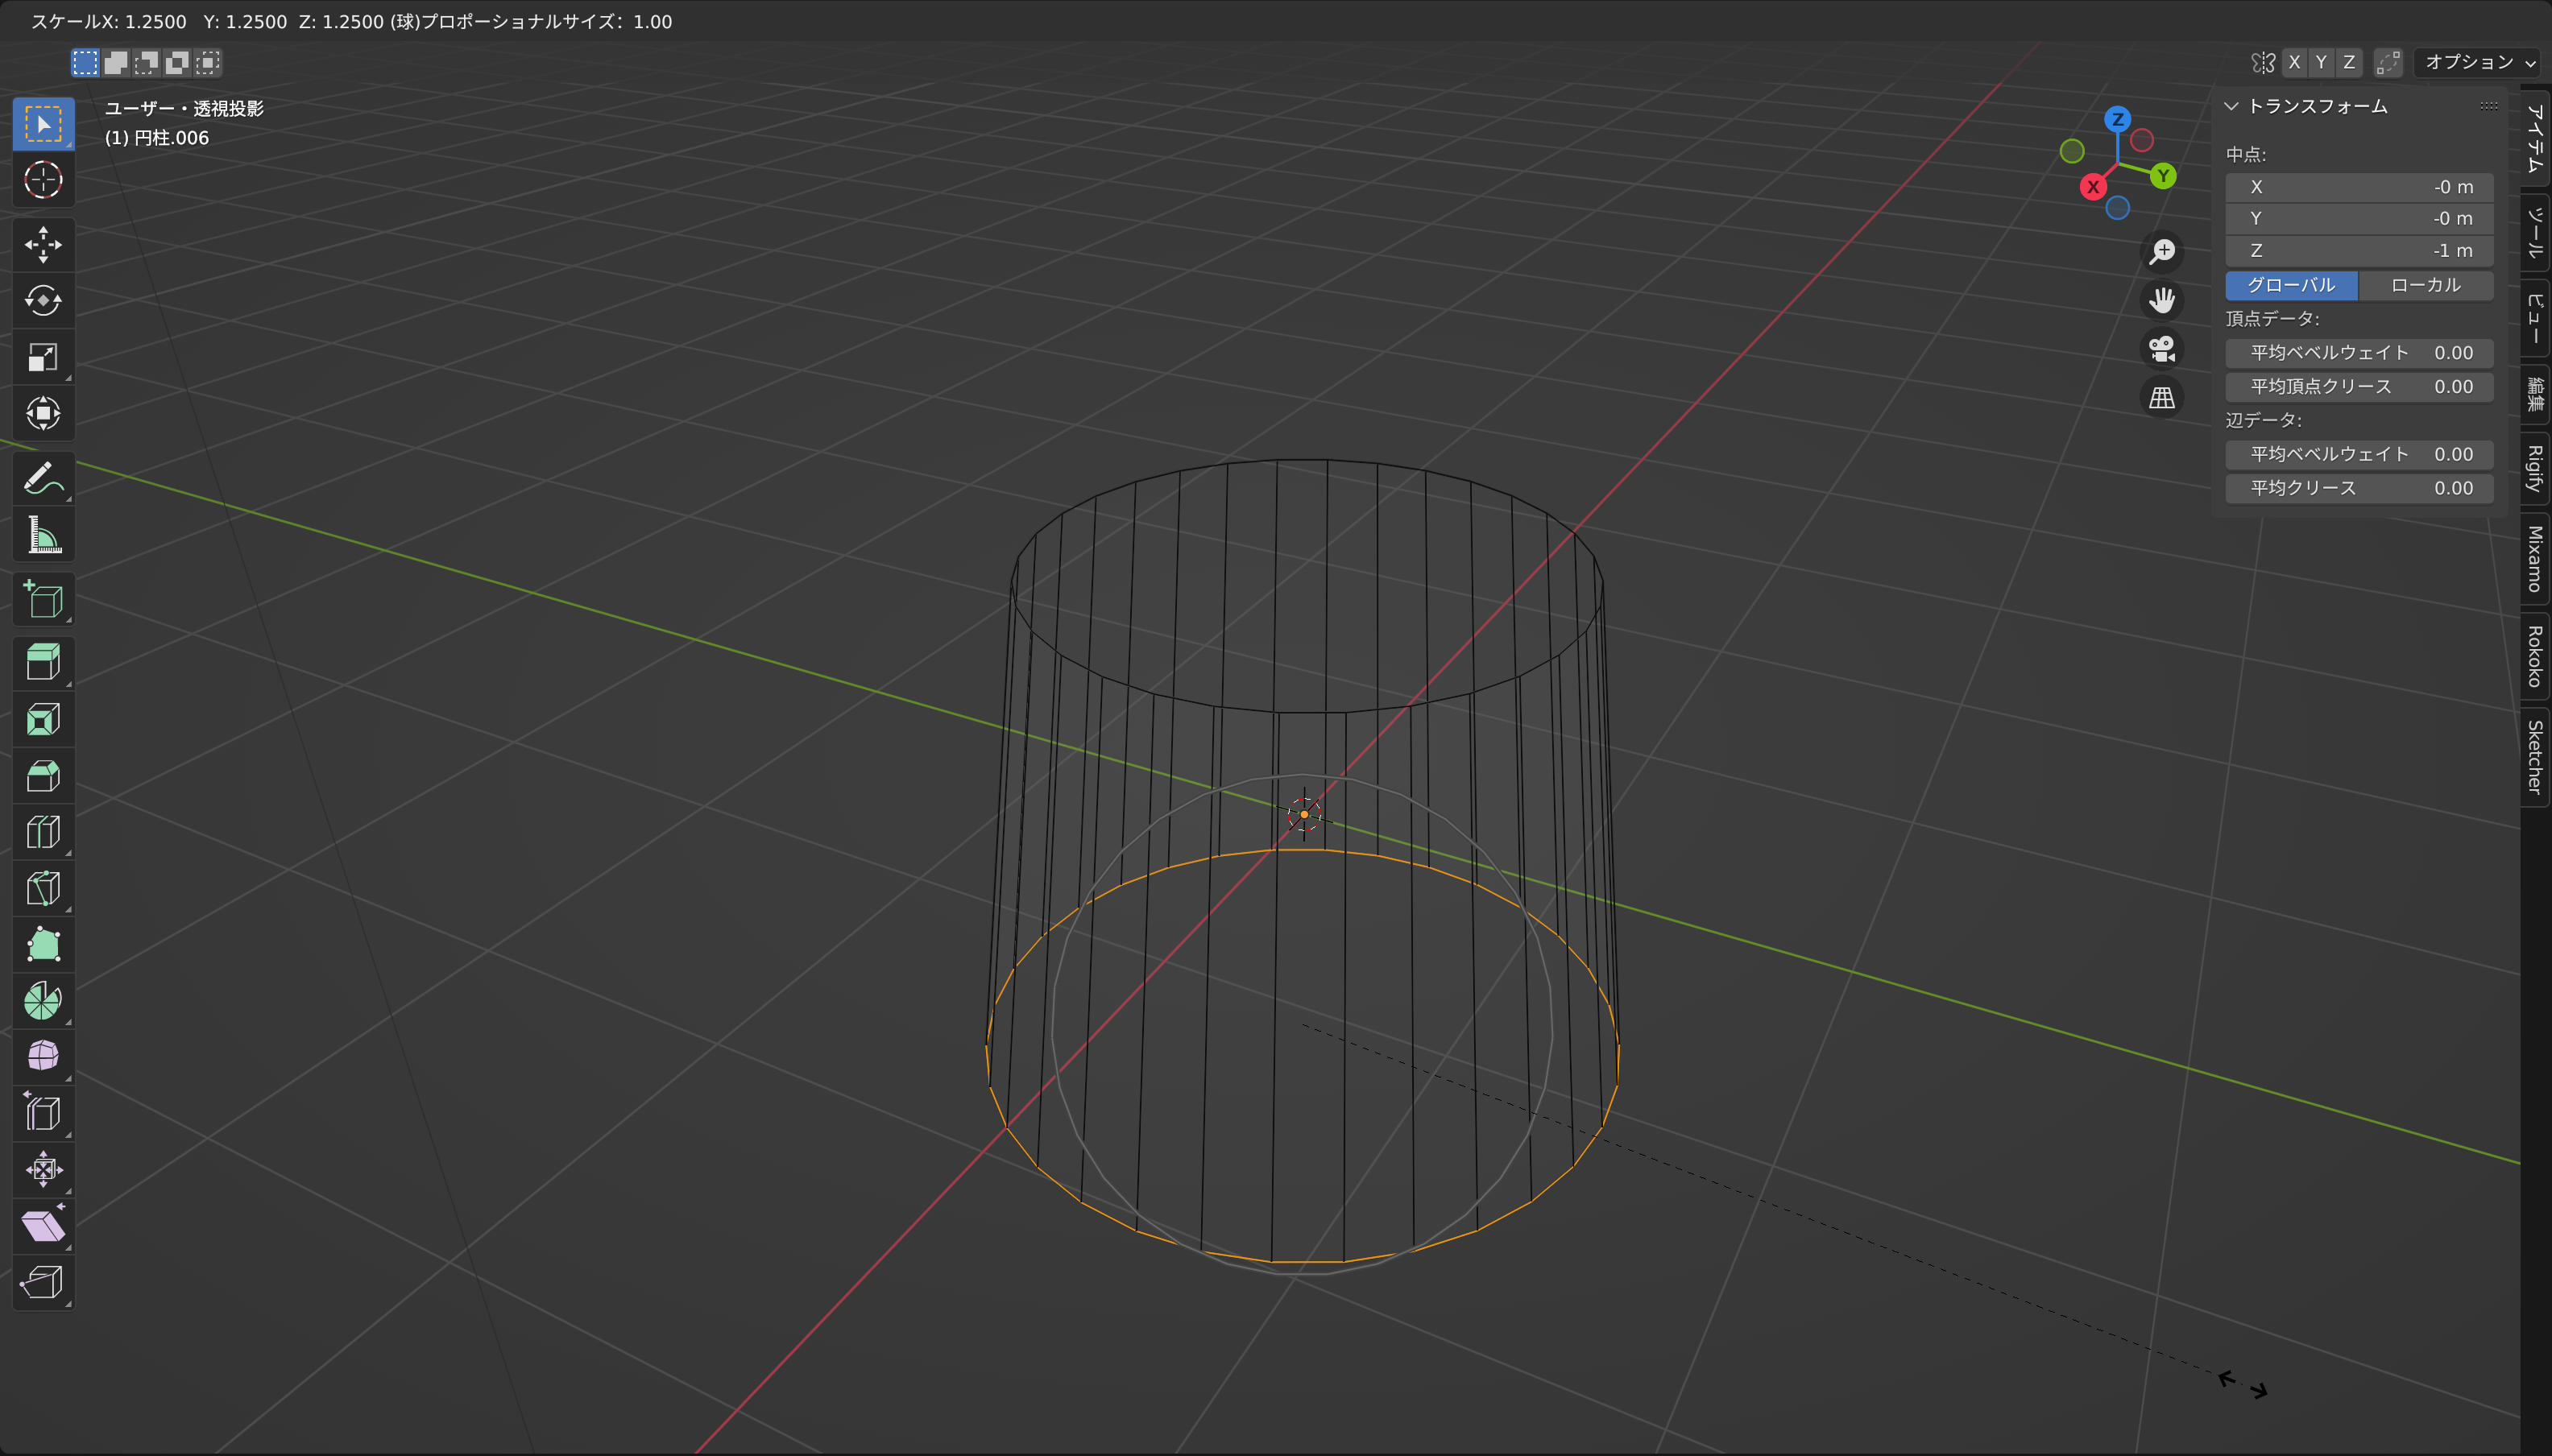This screenshot has width=2552, height=1456.
Task: Select the Select Box tool
Action: point(43,124)
